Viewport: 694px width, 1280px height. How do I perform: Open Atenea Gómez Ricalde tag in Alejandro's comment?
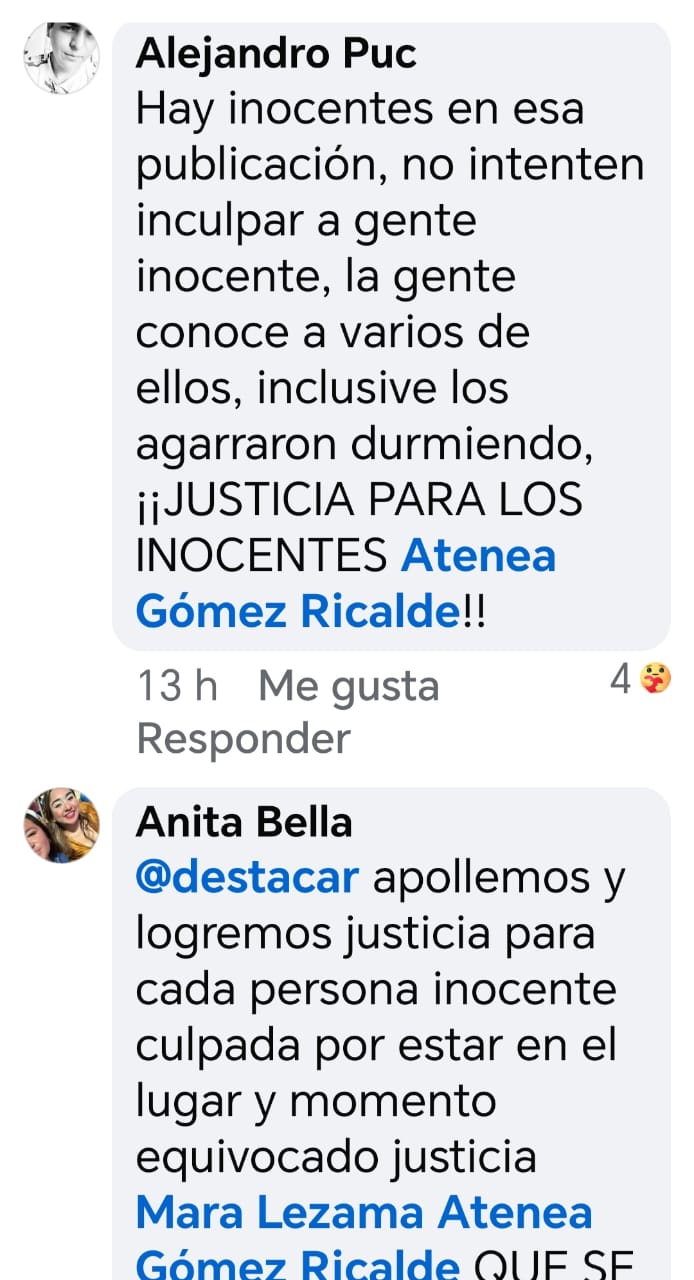[x=346, y=584]
